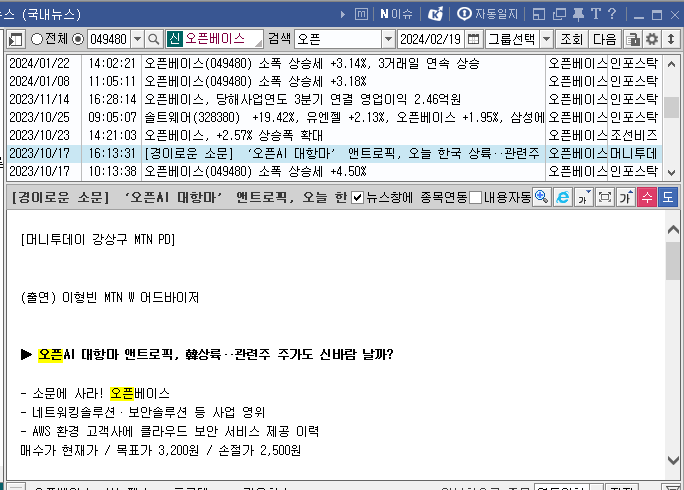Click the news list scrollbar down arrow
Viewport: 684px width, 490px height.
point(672,173)
